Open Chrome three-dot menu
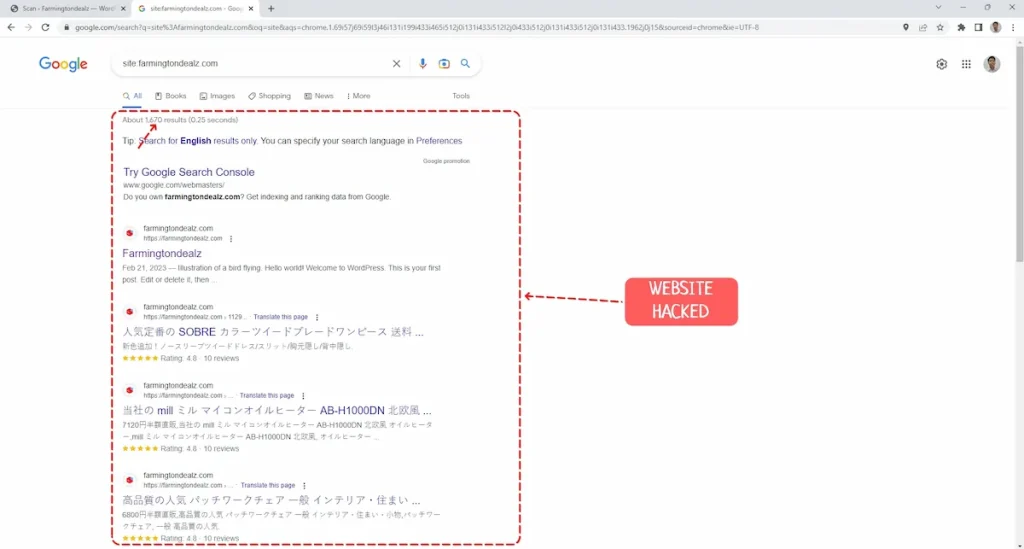Image resolution: width=1024 pixels, height=549 pixels. pyautogui.click(x=1013, y=27)
